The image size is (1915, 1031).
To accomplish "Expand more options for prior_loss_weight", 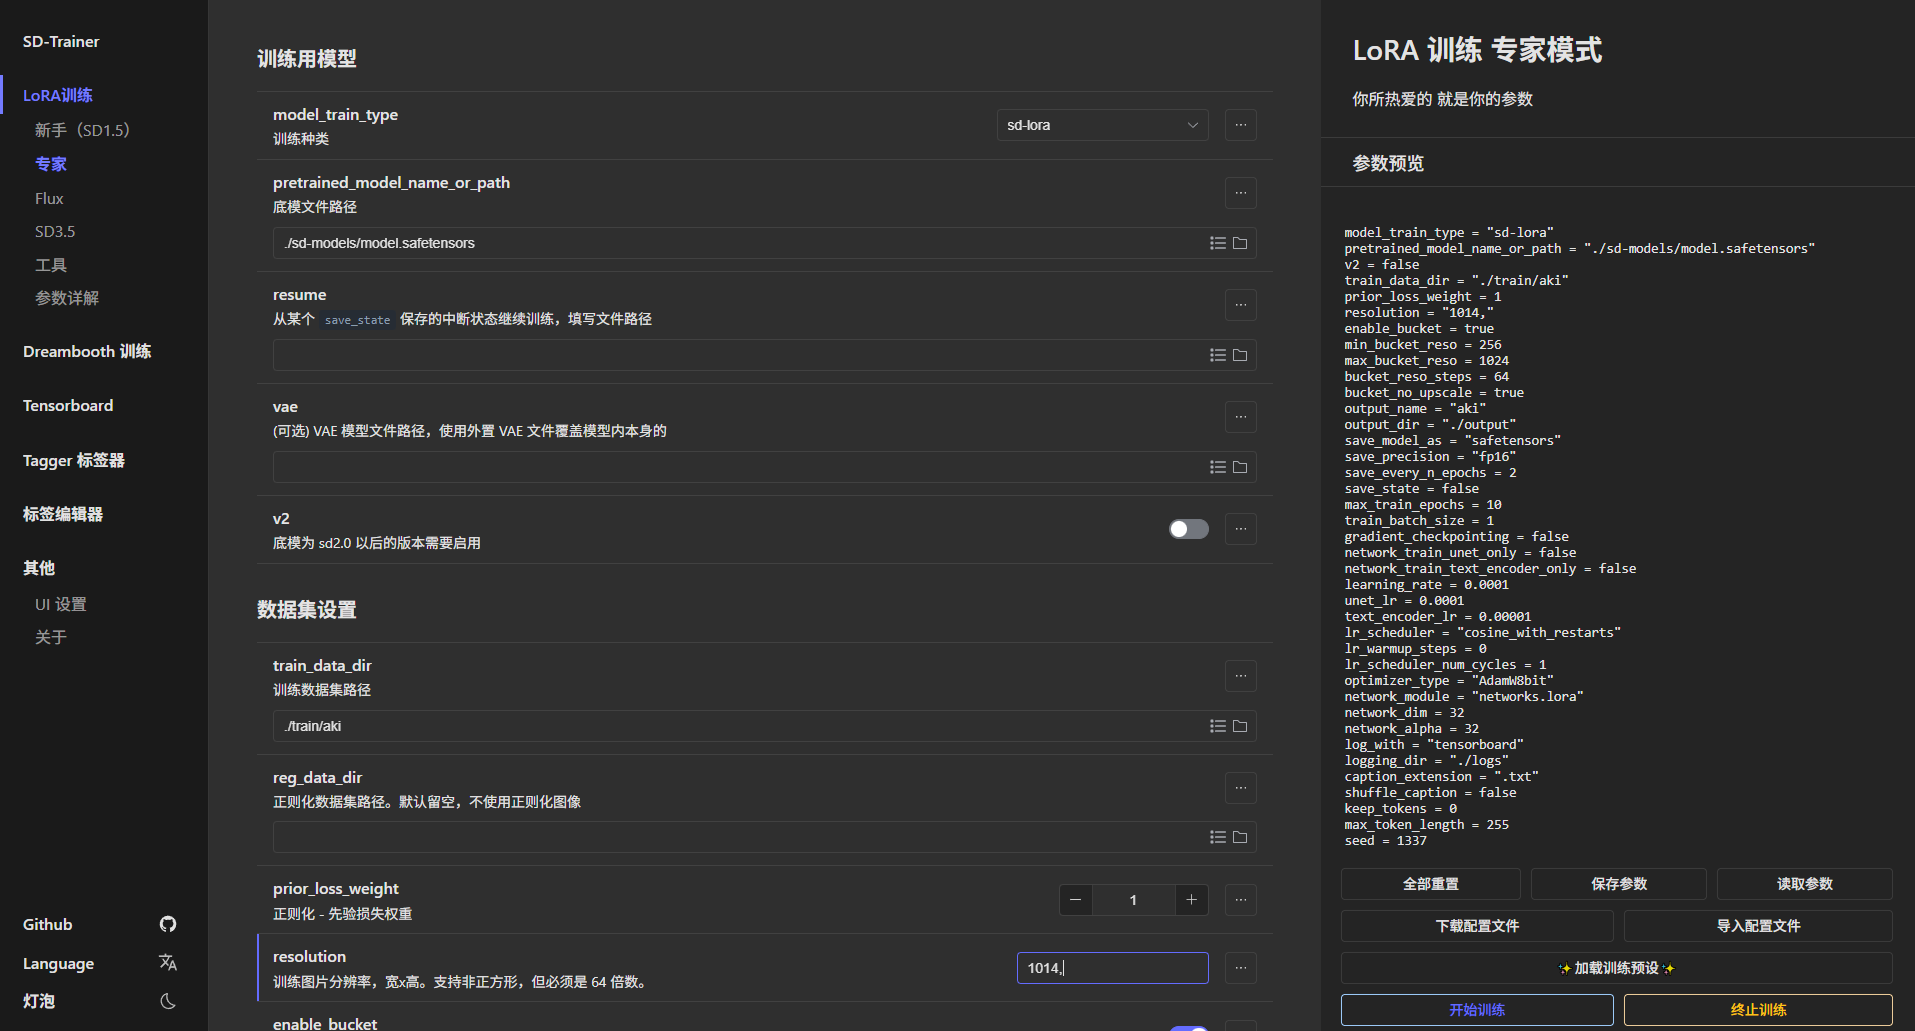I will 1240,900.
